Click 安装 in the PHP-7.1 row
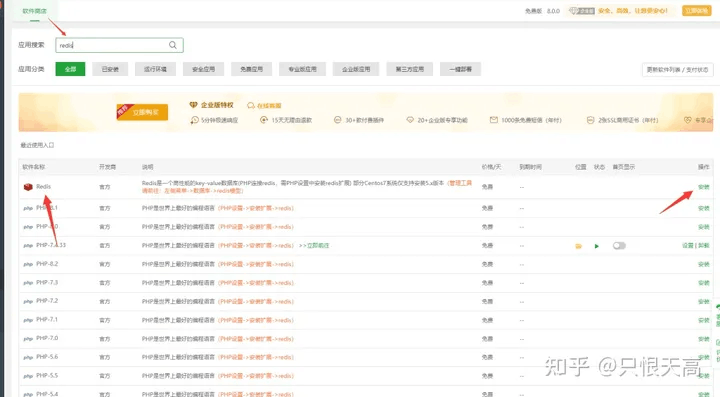 coord(703,320)
